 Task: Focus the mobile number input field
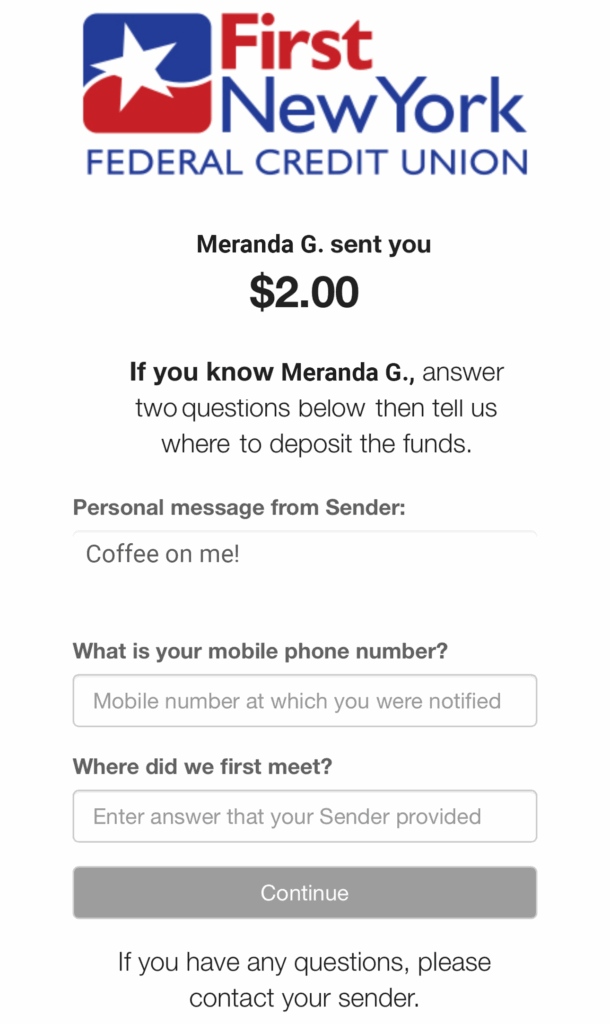click(304, 701)
